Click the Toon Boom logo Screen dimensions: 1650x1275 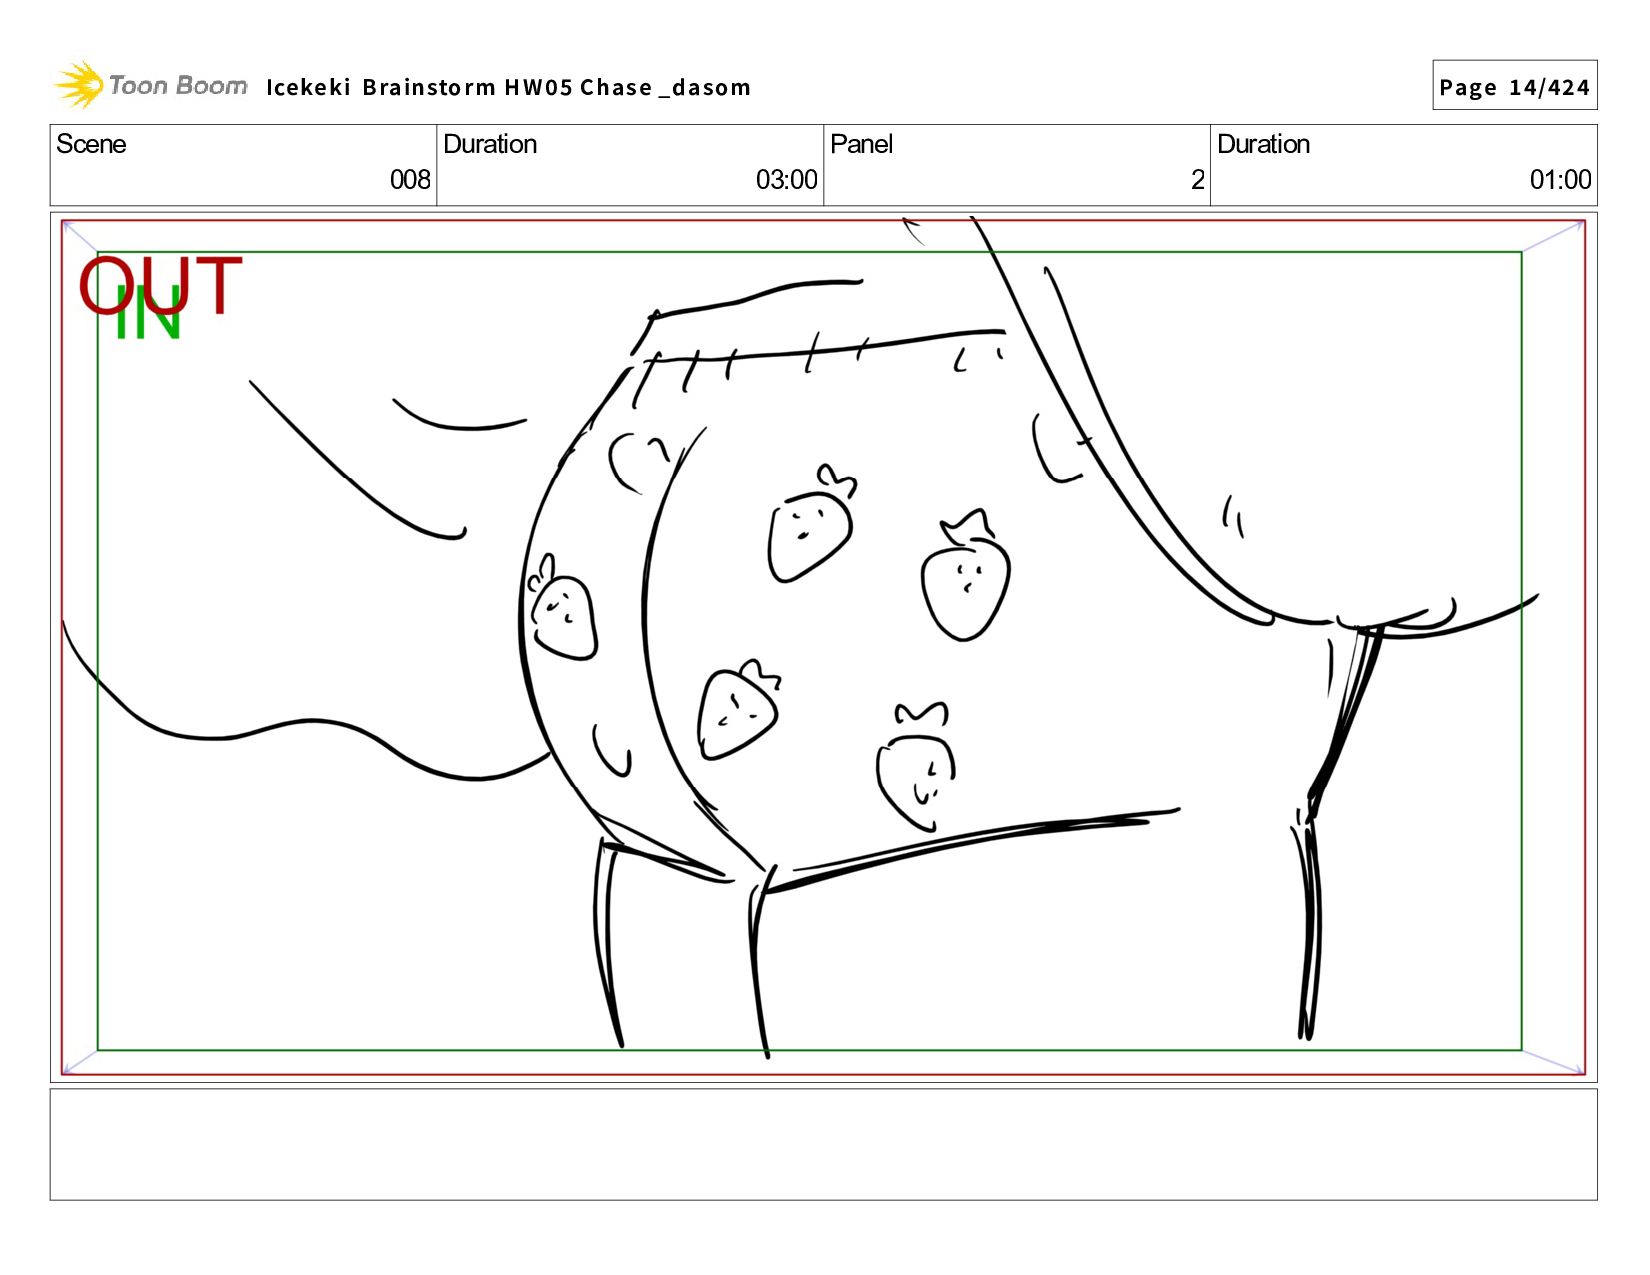pos(150,85)
